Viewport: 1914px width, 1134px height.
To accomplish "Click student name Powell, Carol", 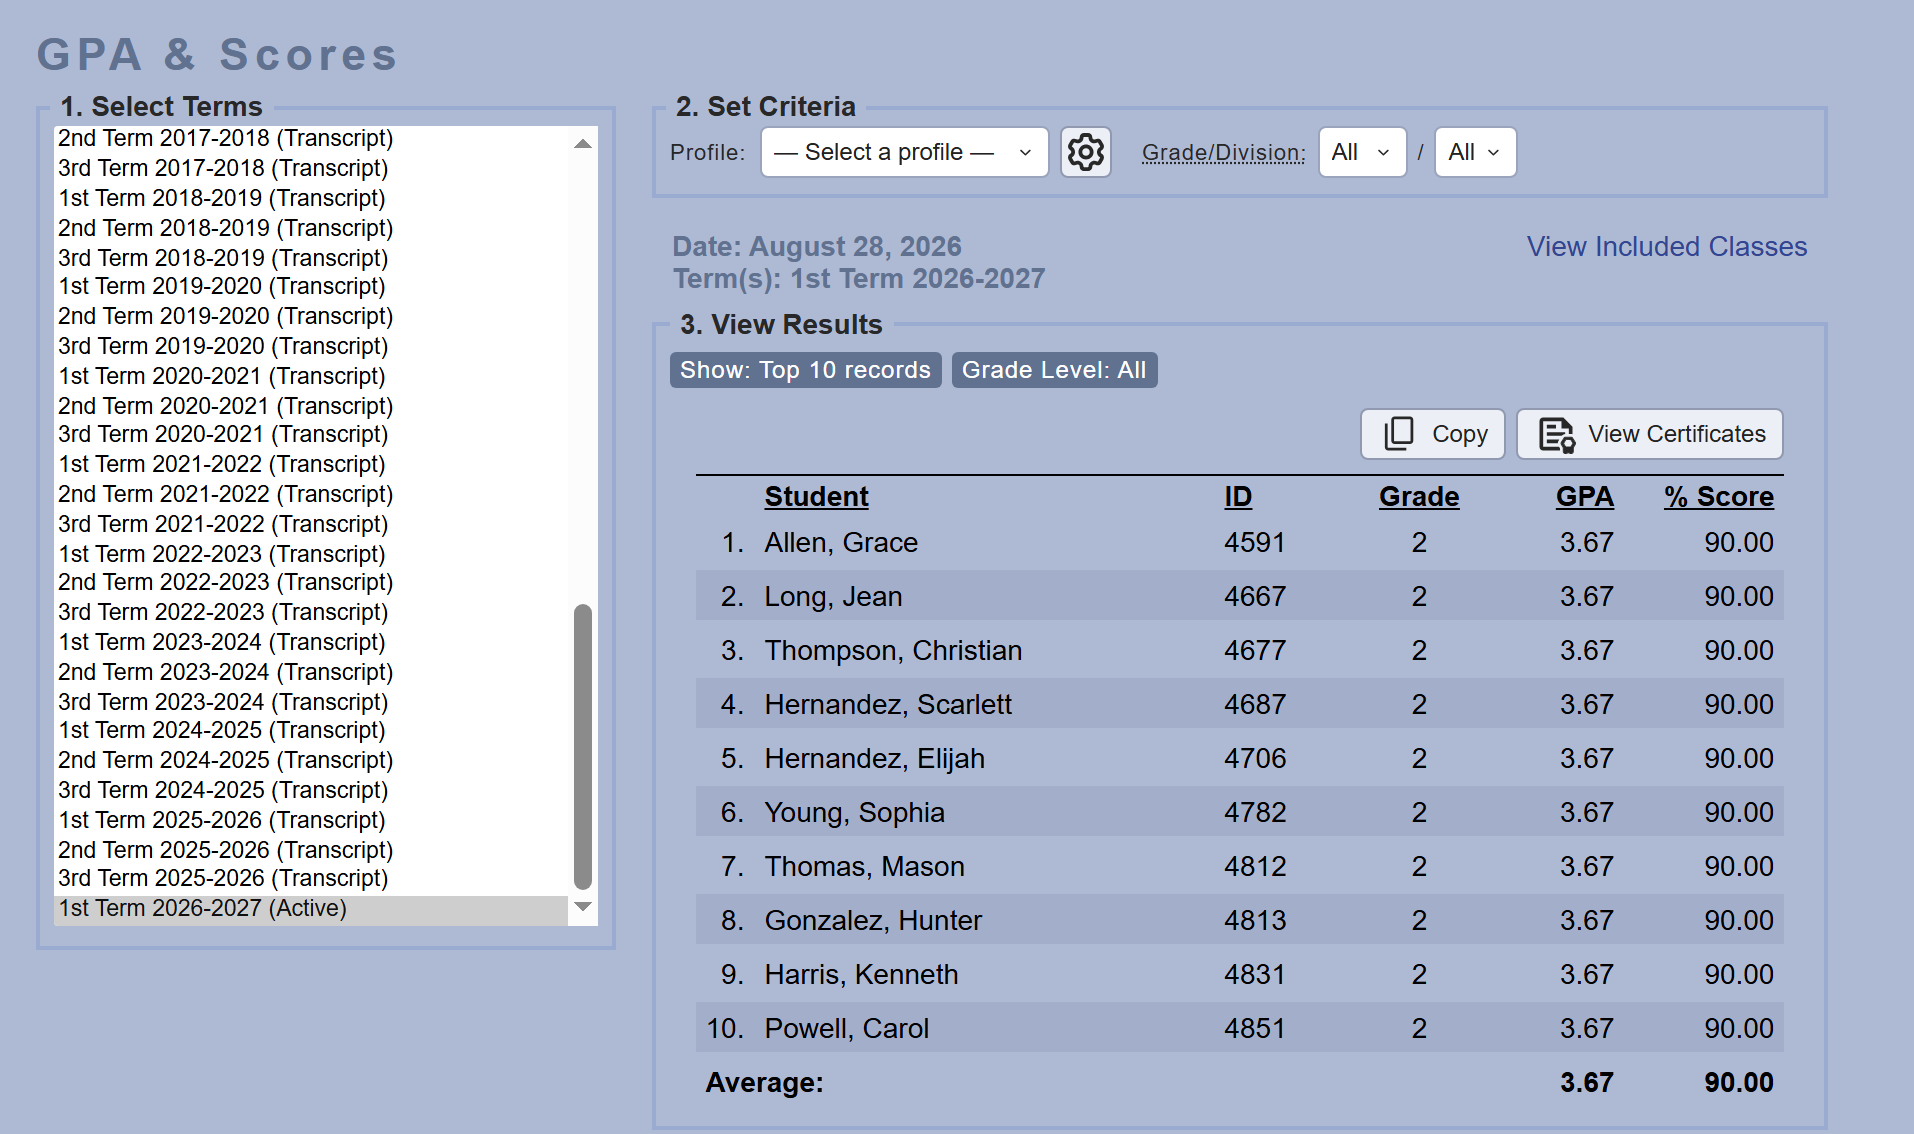I will pos(846,1029).
